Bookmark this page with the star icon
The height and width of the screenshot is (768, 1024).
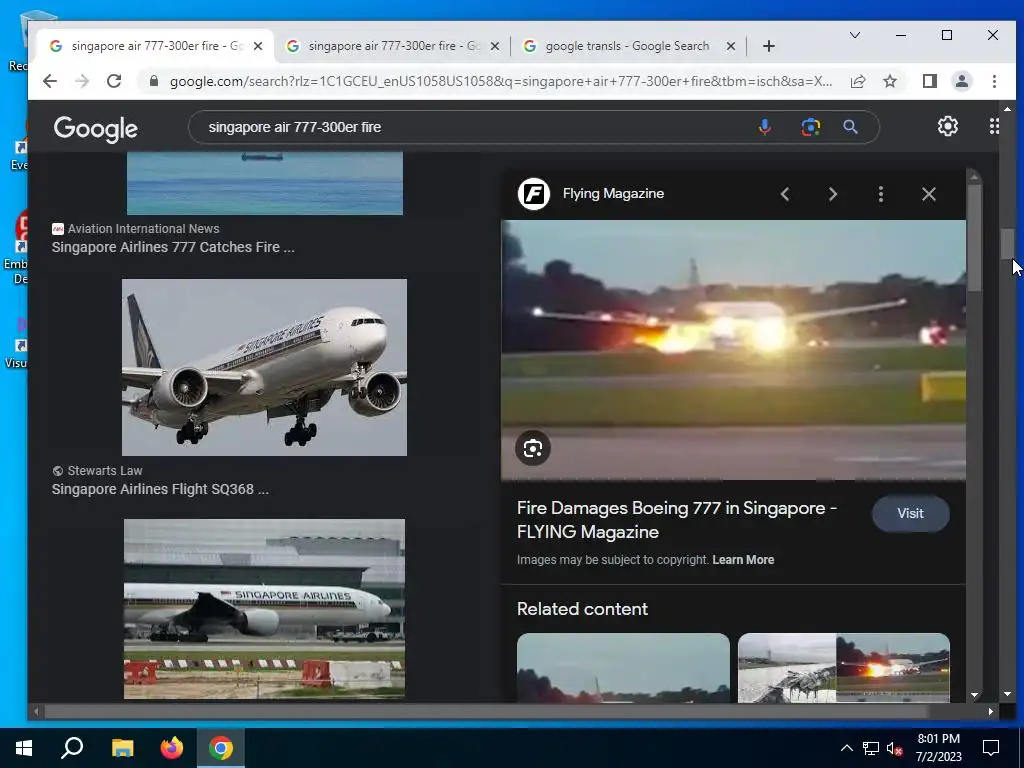(889, 81)
